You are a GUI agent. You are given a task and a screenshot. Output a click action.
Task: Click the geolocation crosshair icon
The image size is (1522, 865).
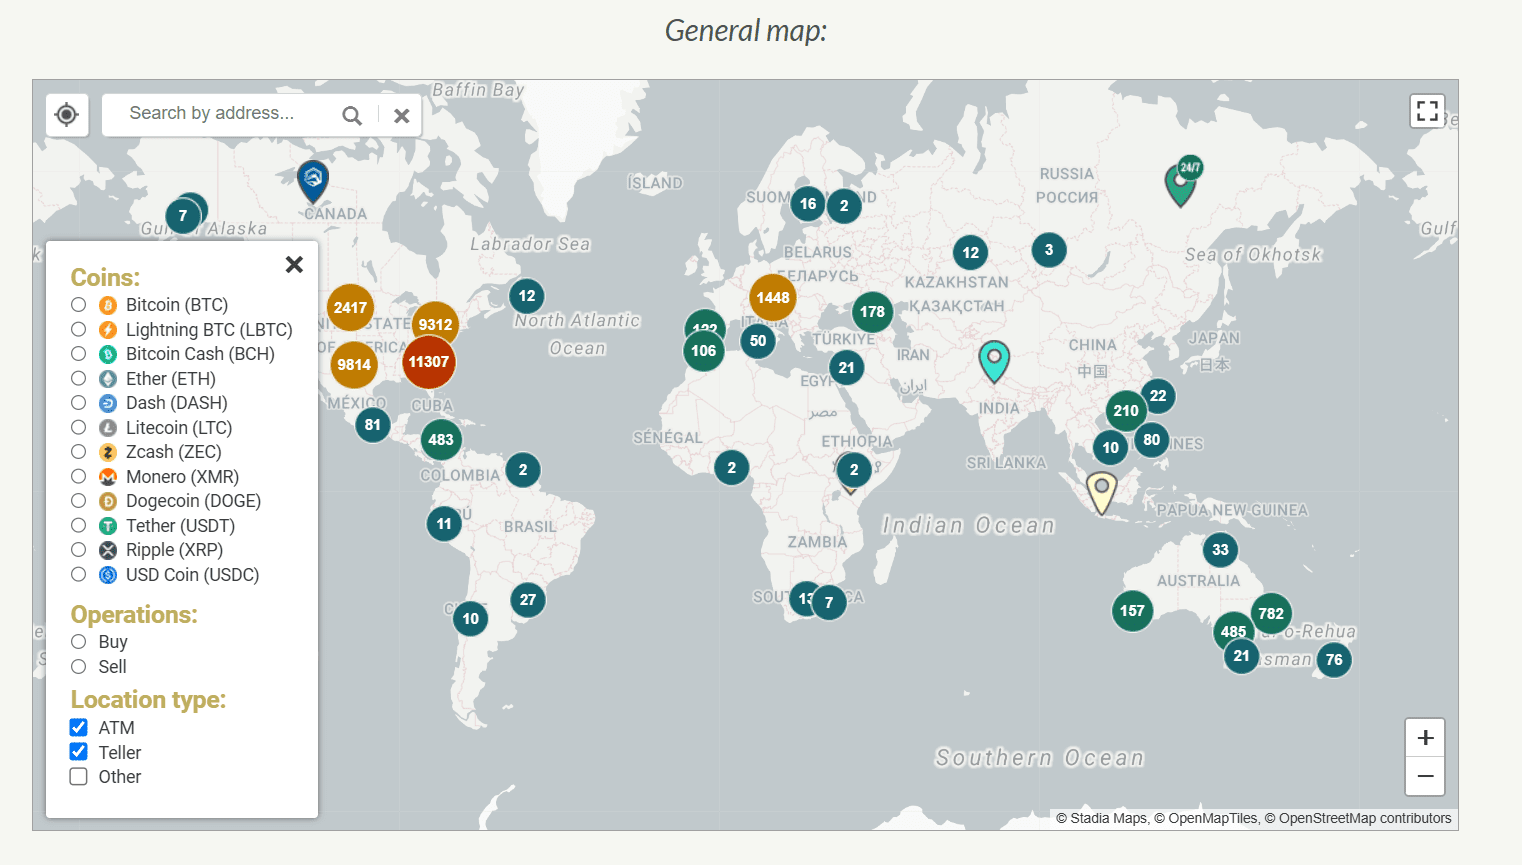coord(66,115)
